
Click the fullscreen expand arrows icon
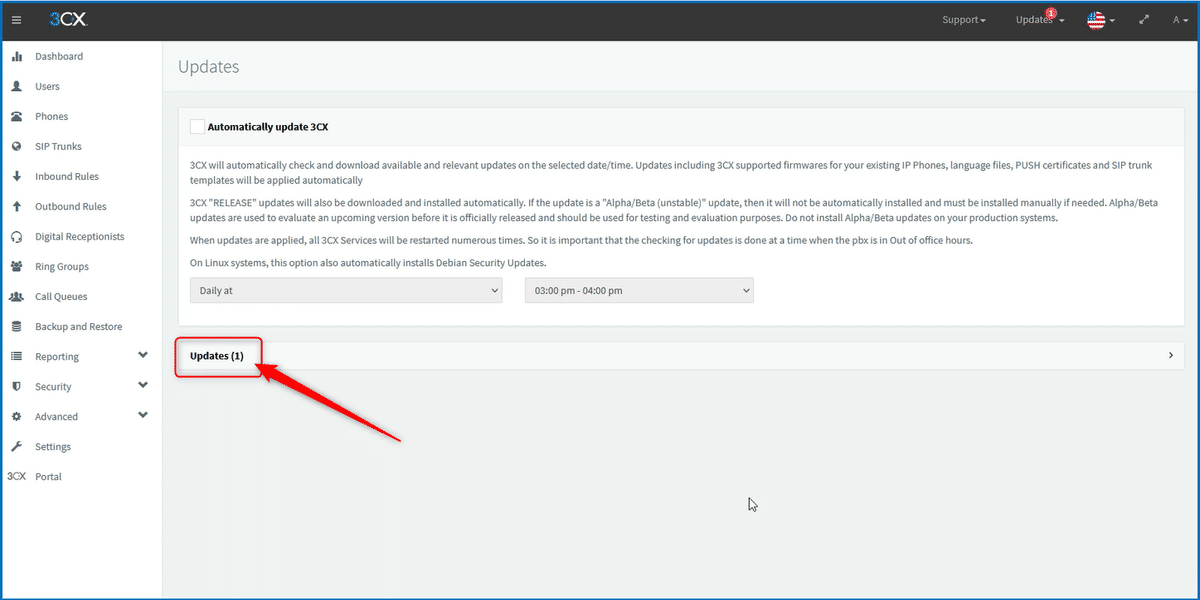[1144, 19]
